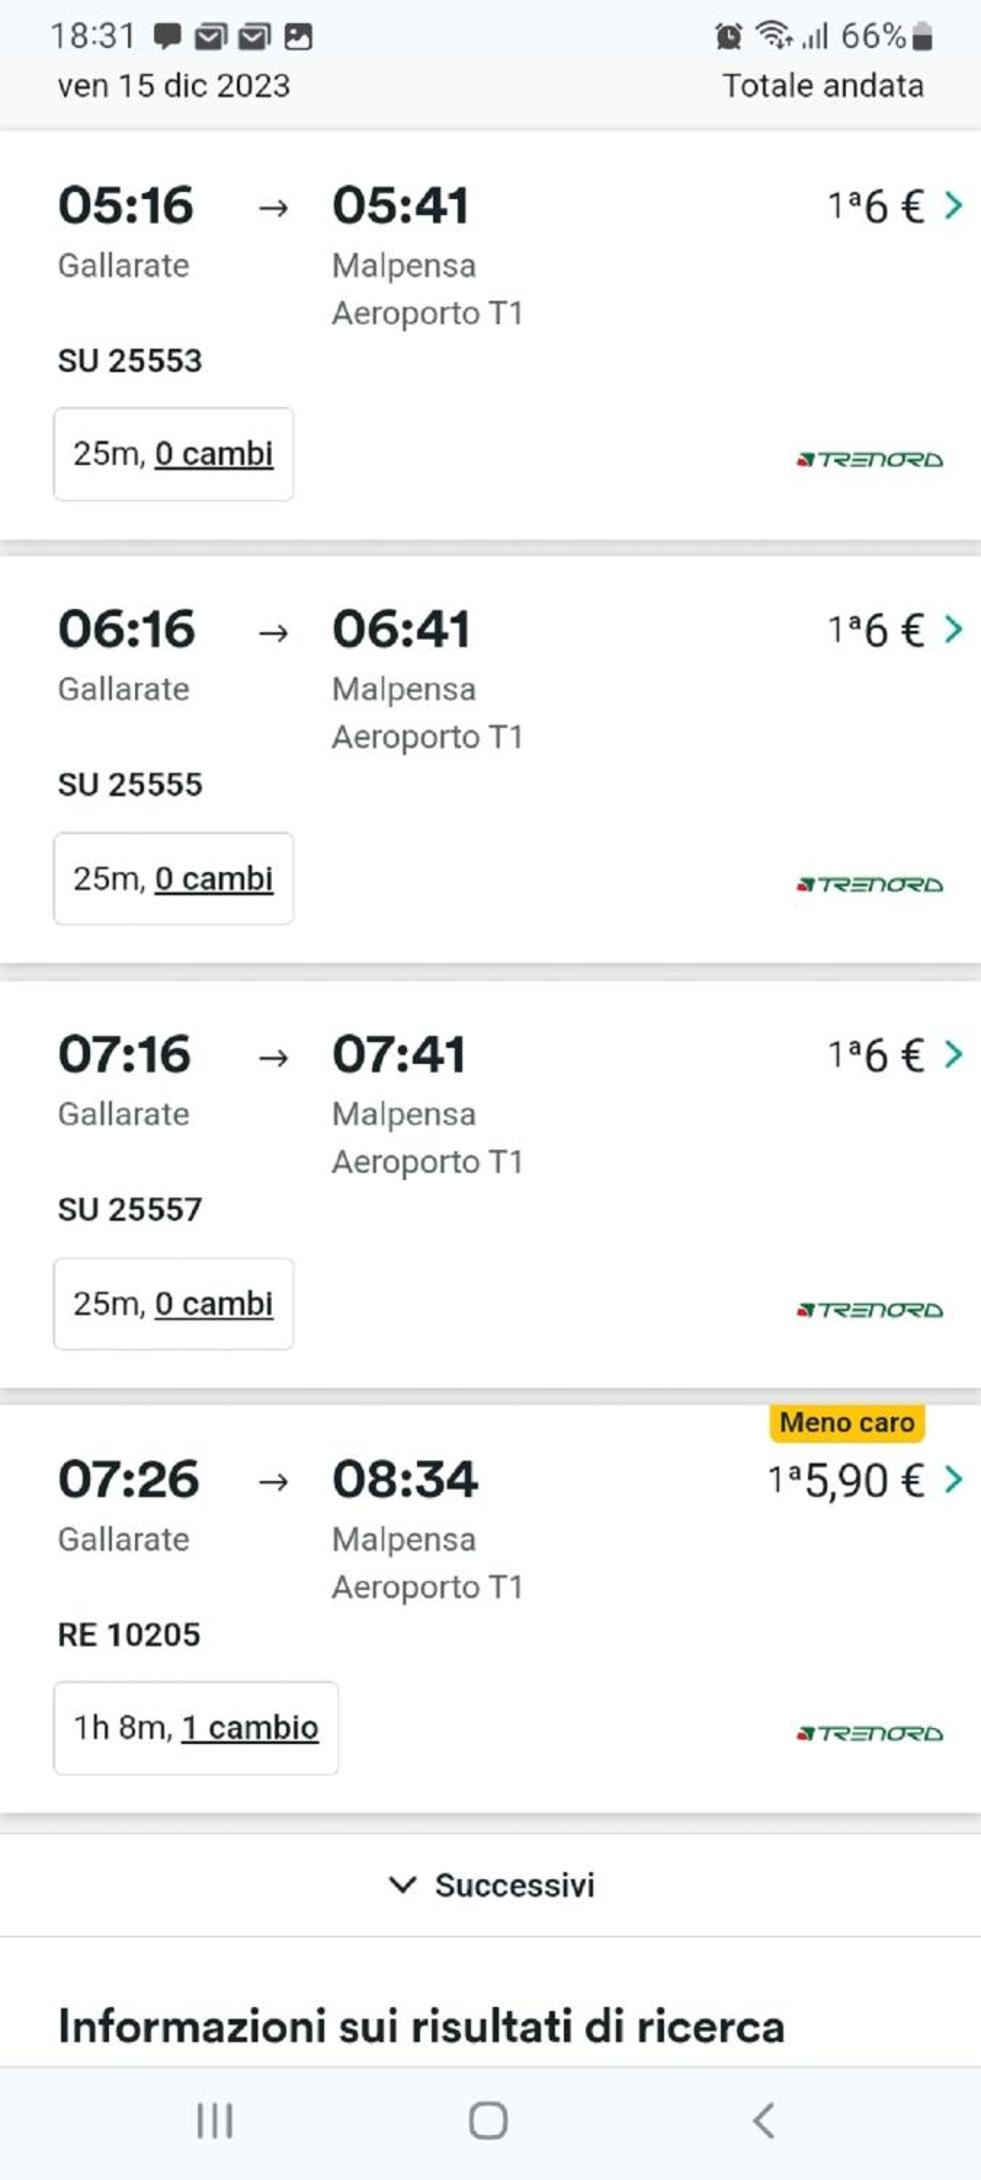Tap the Trenord logo on the SU 25553 card
The image size is (981, 2180).
tap(870, 460)
